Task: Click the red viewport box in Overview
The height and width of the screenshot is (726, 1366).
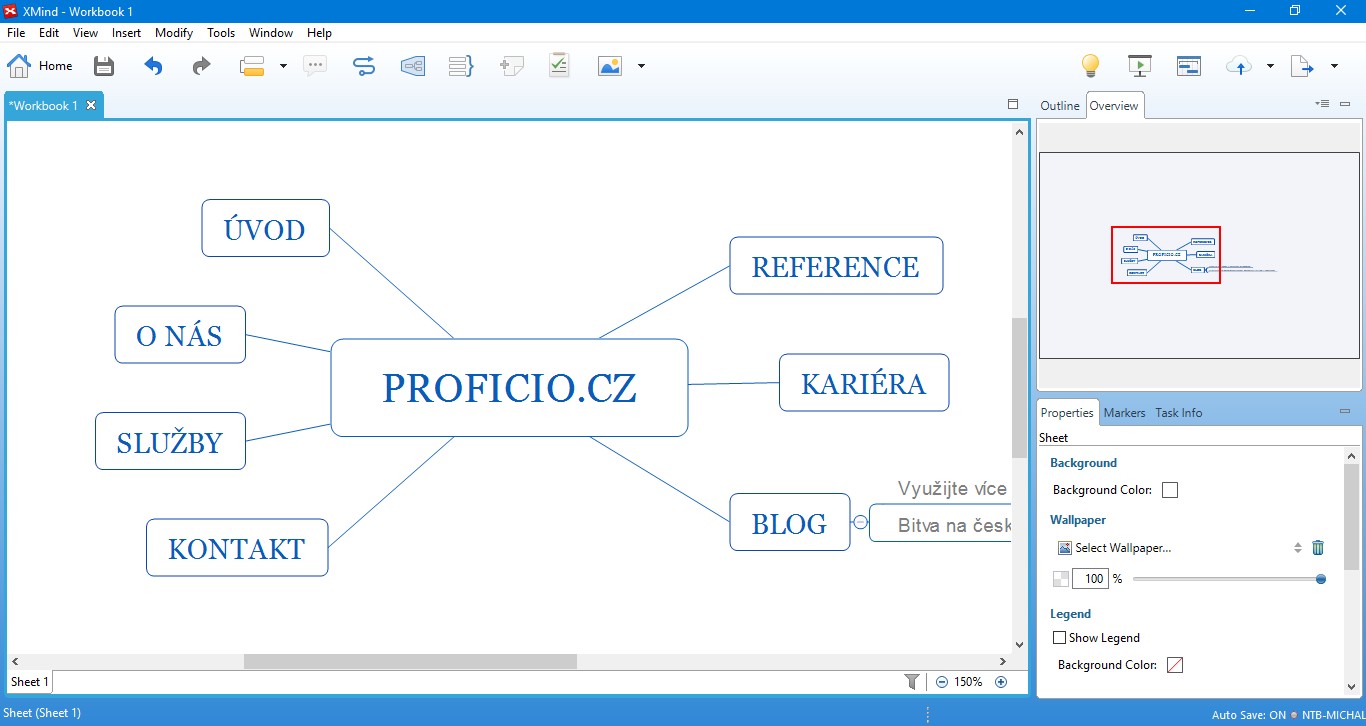Action: coord(1166,255)
